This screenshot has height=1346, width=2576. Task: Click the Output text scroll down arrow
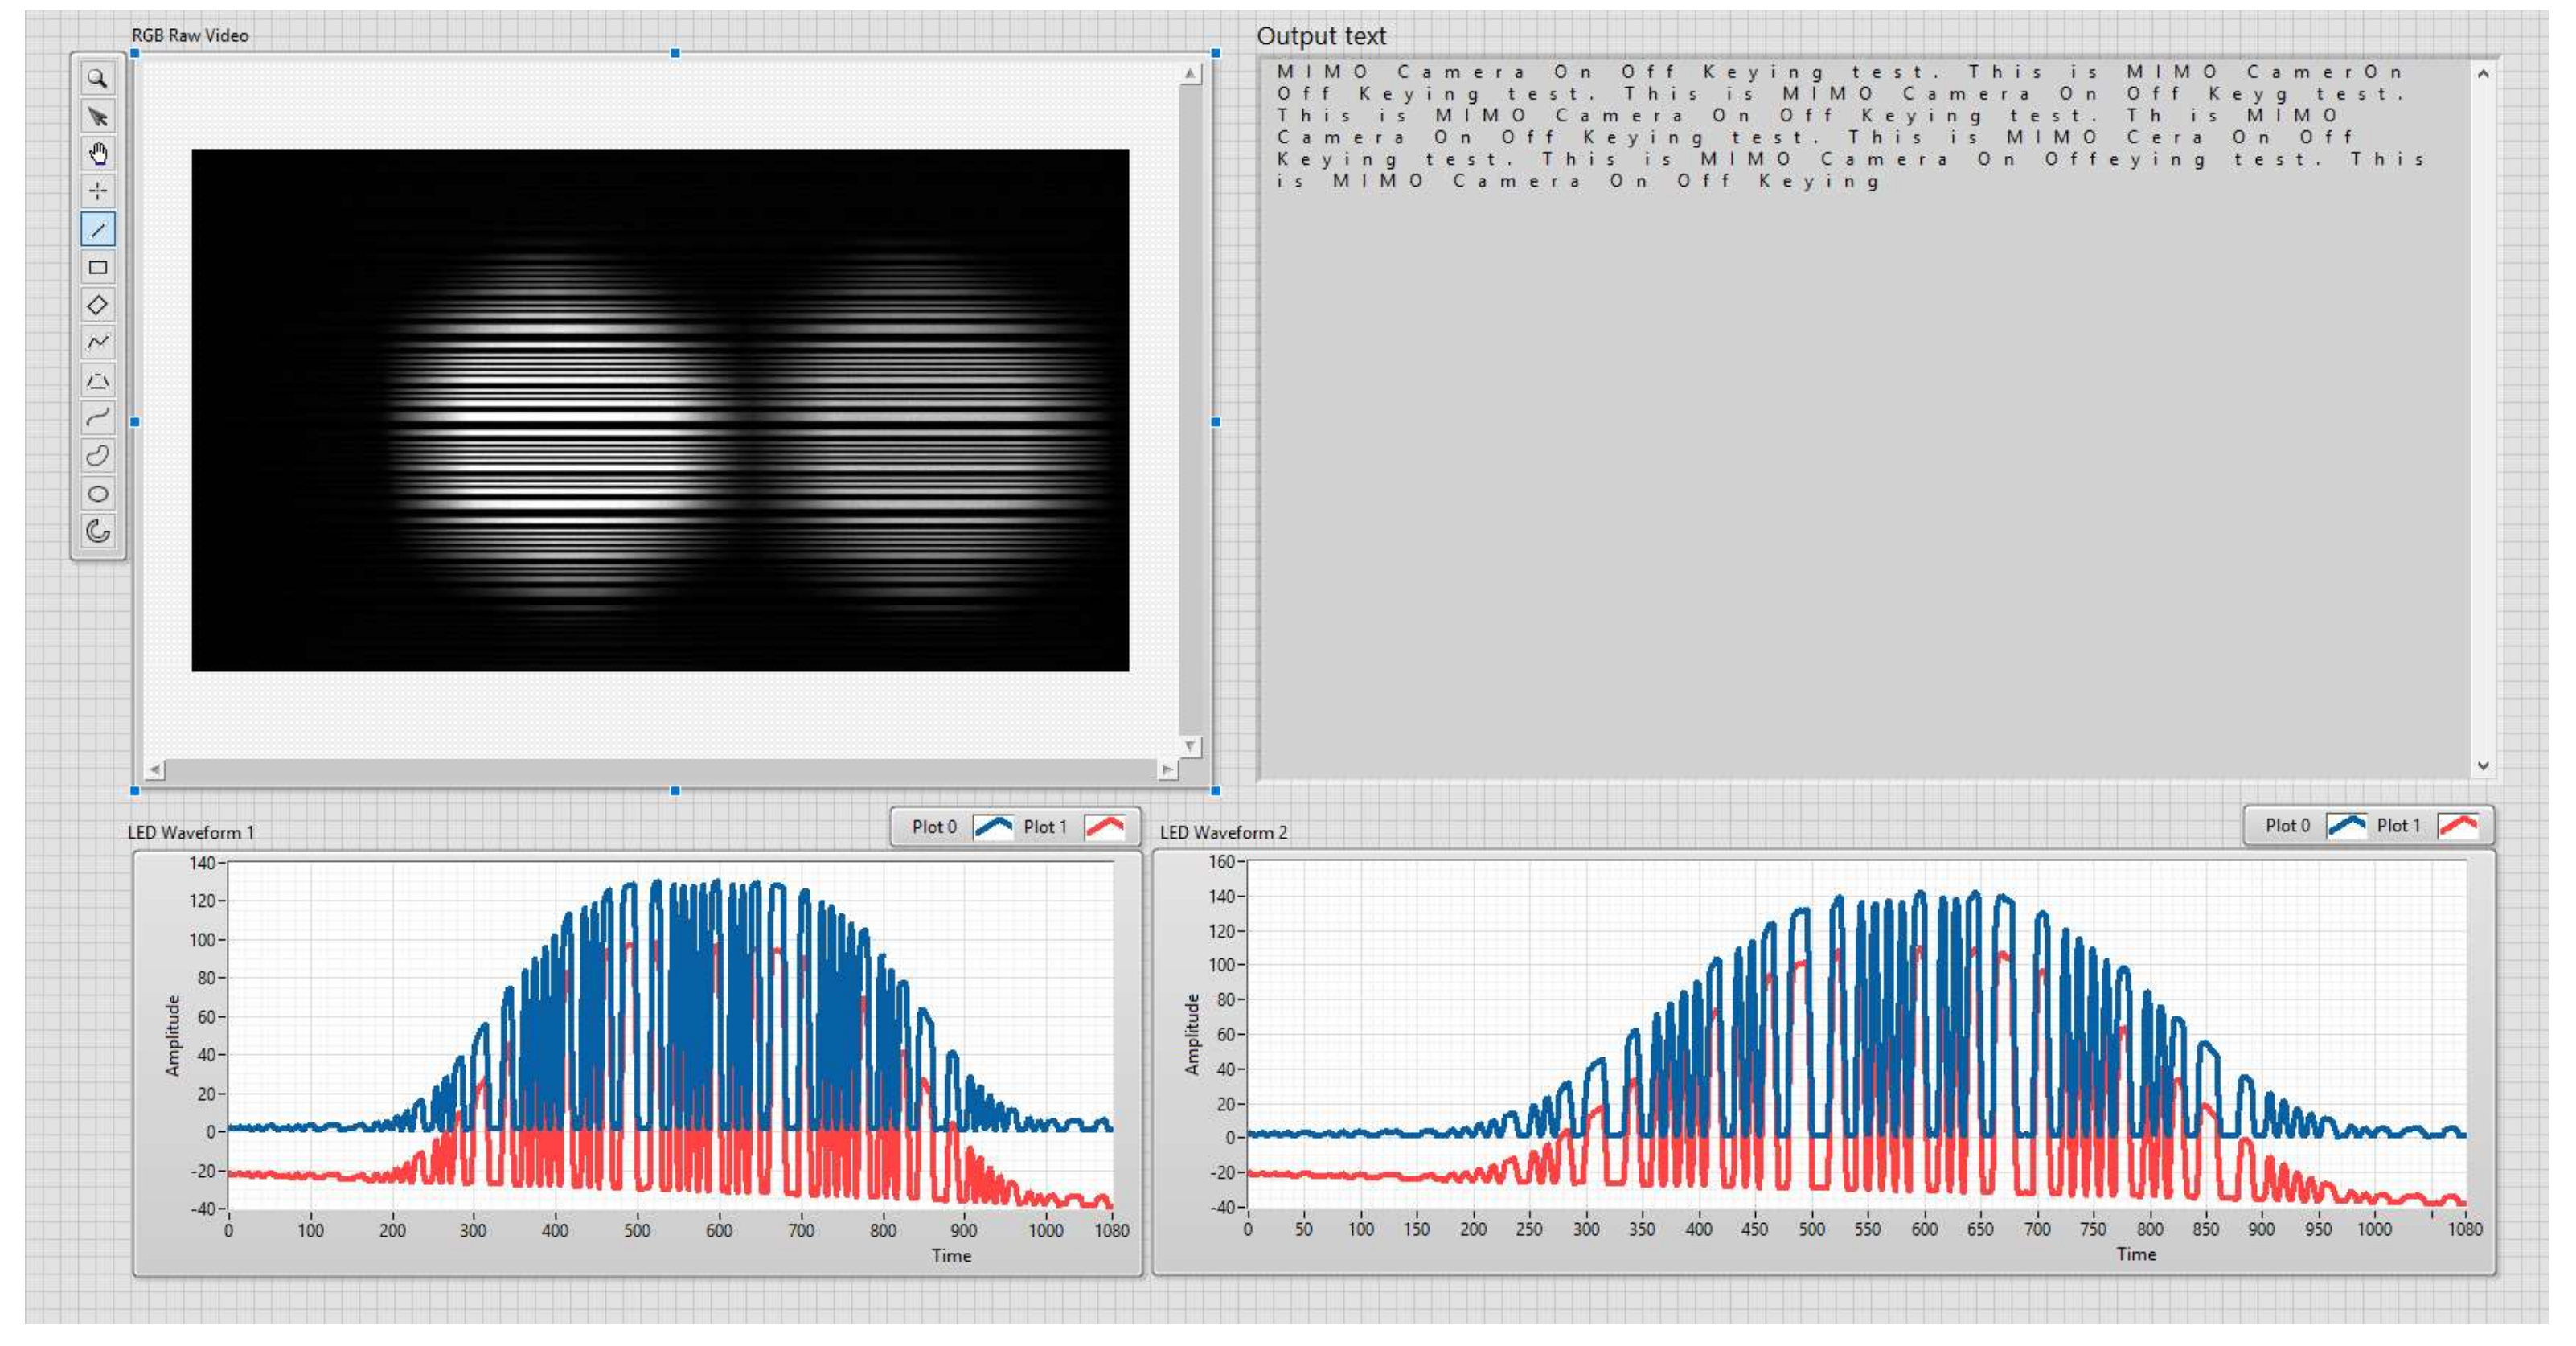2483,766
